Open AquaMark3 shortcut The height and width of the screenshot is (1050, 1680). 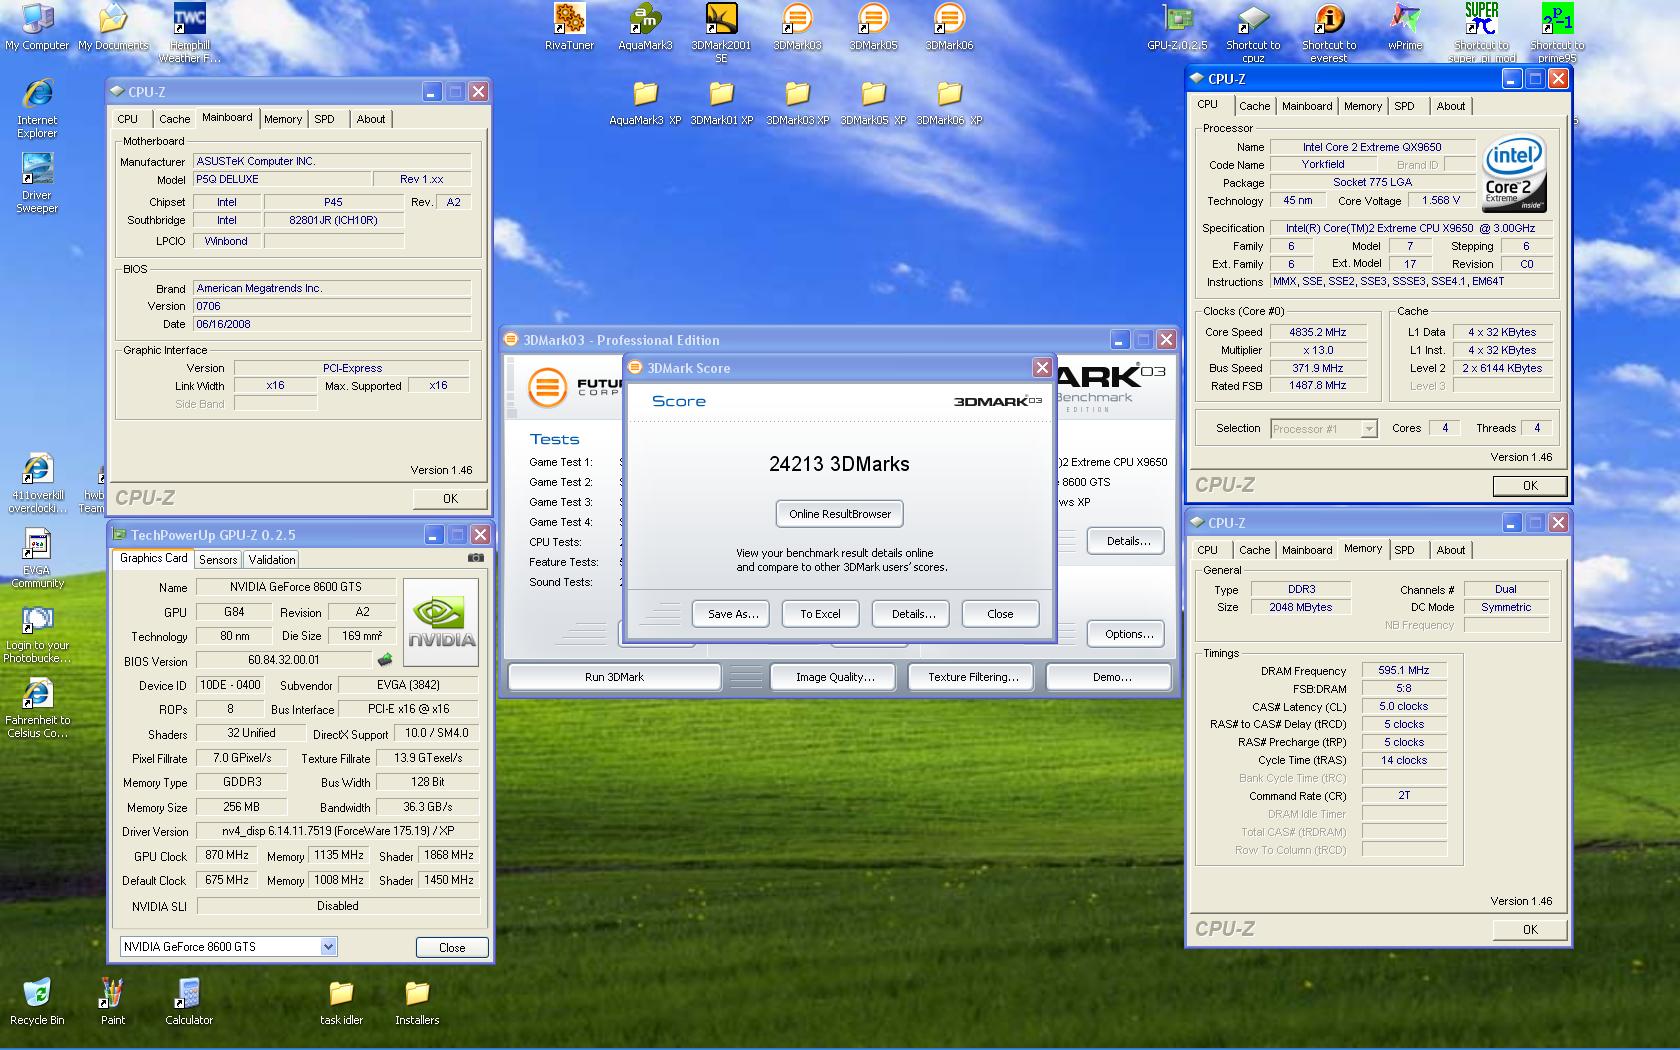point(645,27)
